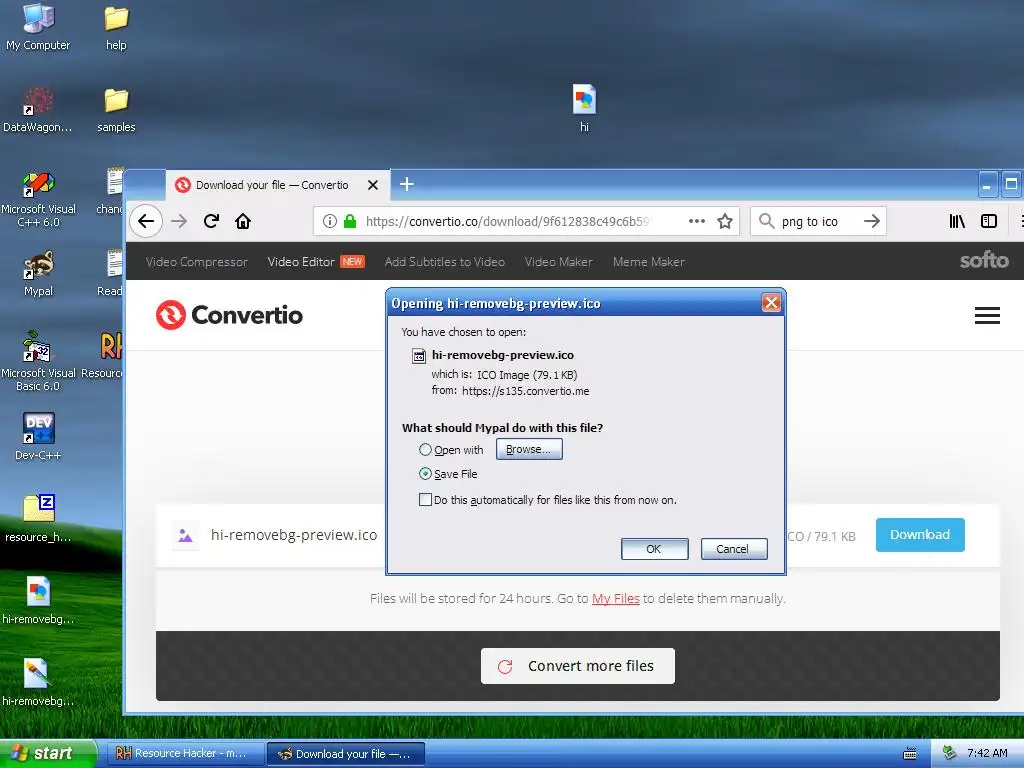
Task: Close the Download your file tab
Action: pos(373,185)
